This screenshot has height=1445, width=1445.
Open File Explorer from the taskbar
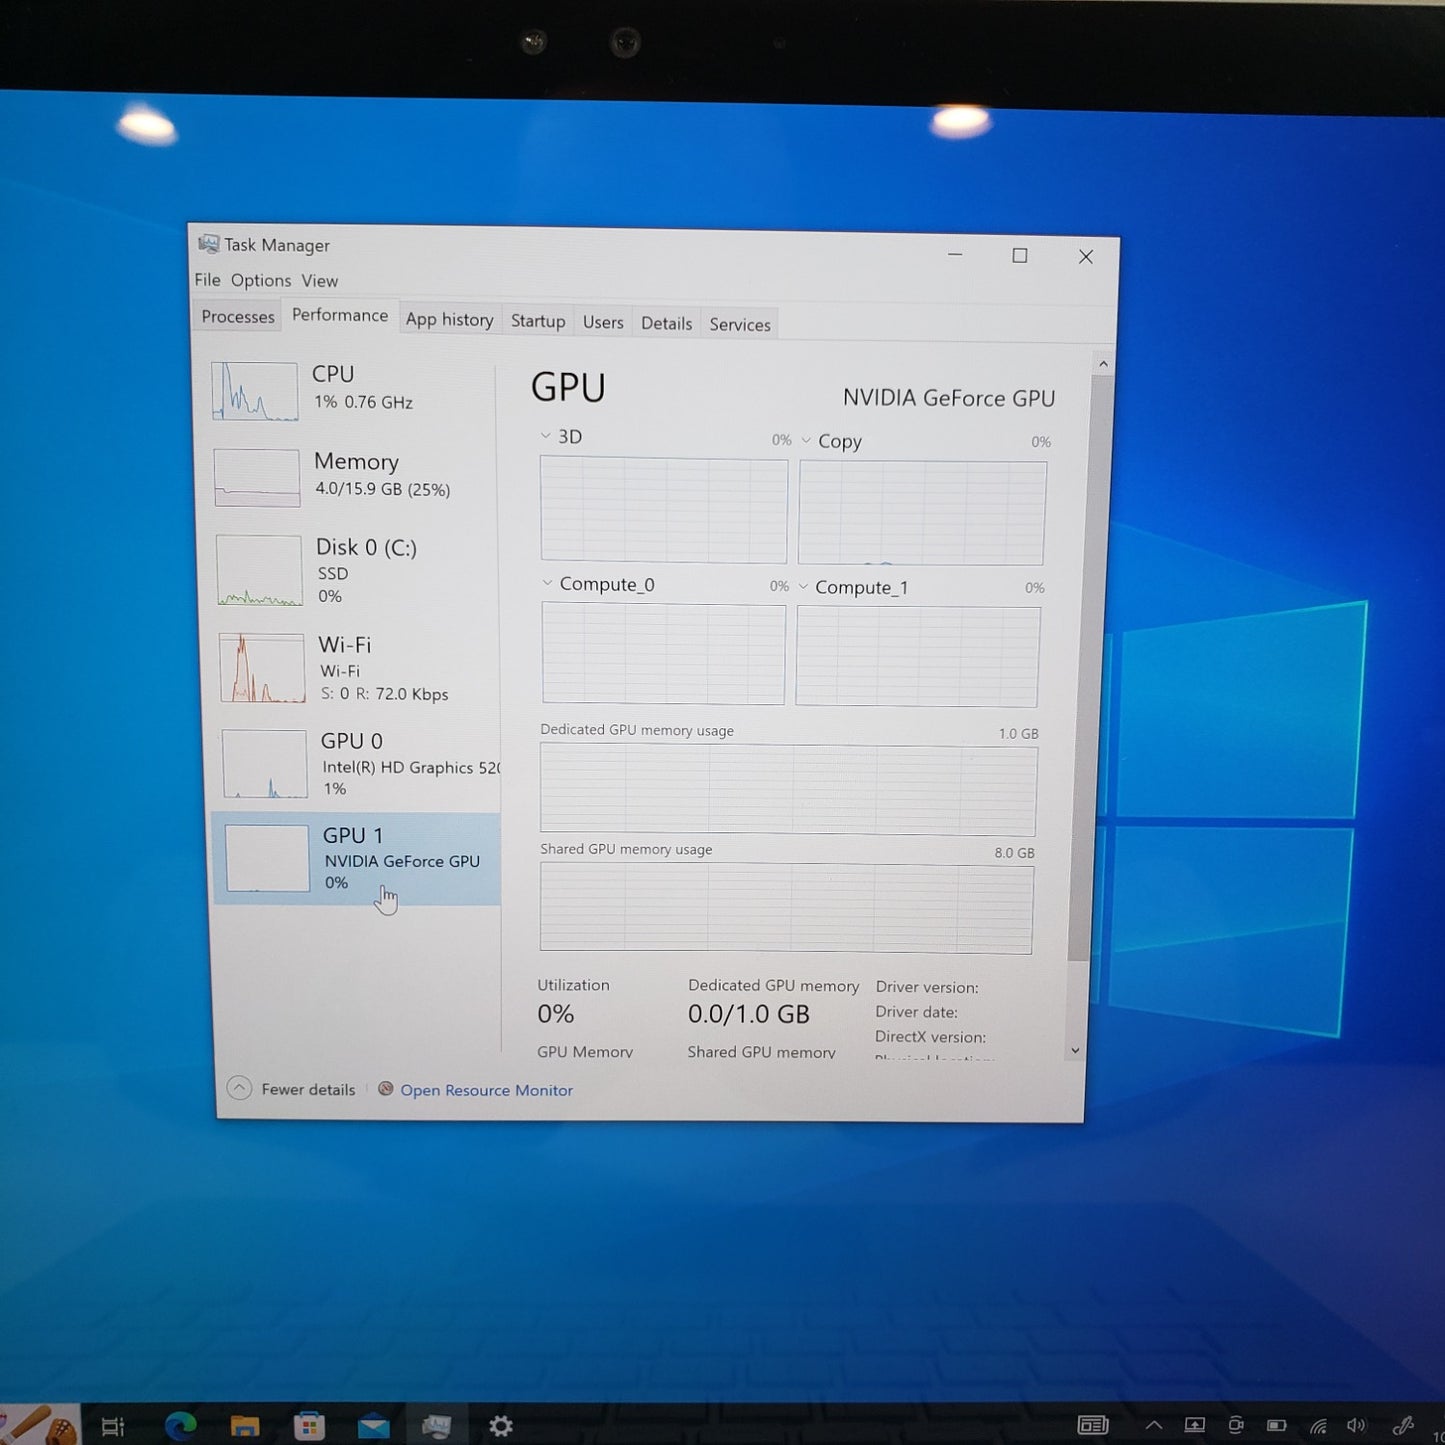tap(245, 1425)
